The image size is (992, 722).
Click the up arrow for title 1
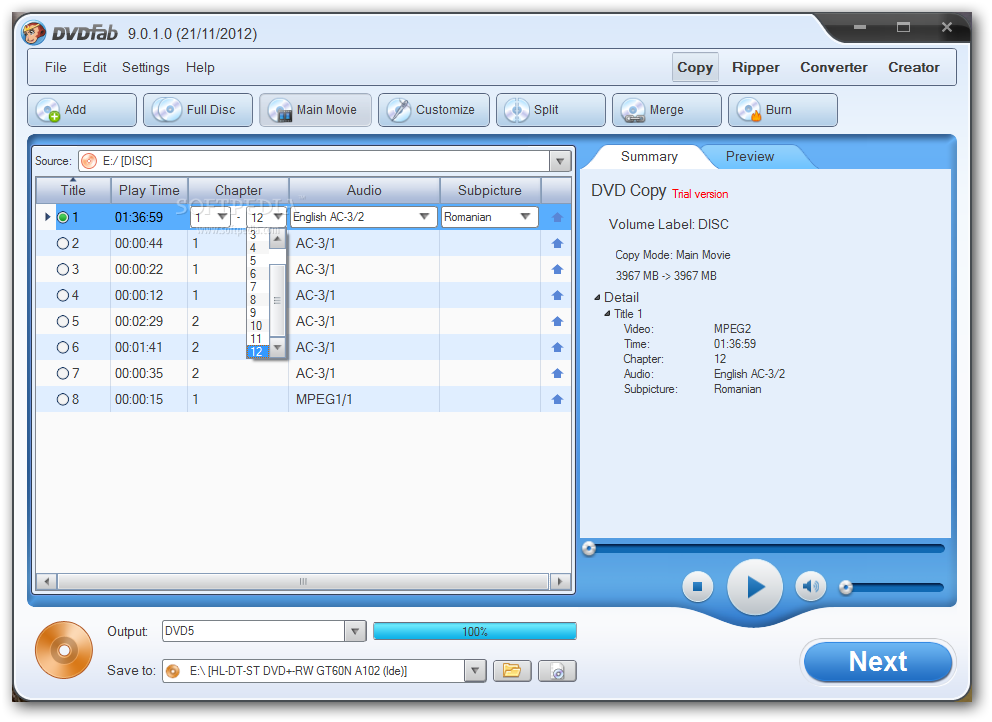pos(557,218)
